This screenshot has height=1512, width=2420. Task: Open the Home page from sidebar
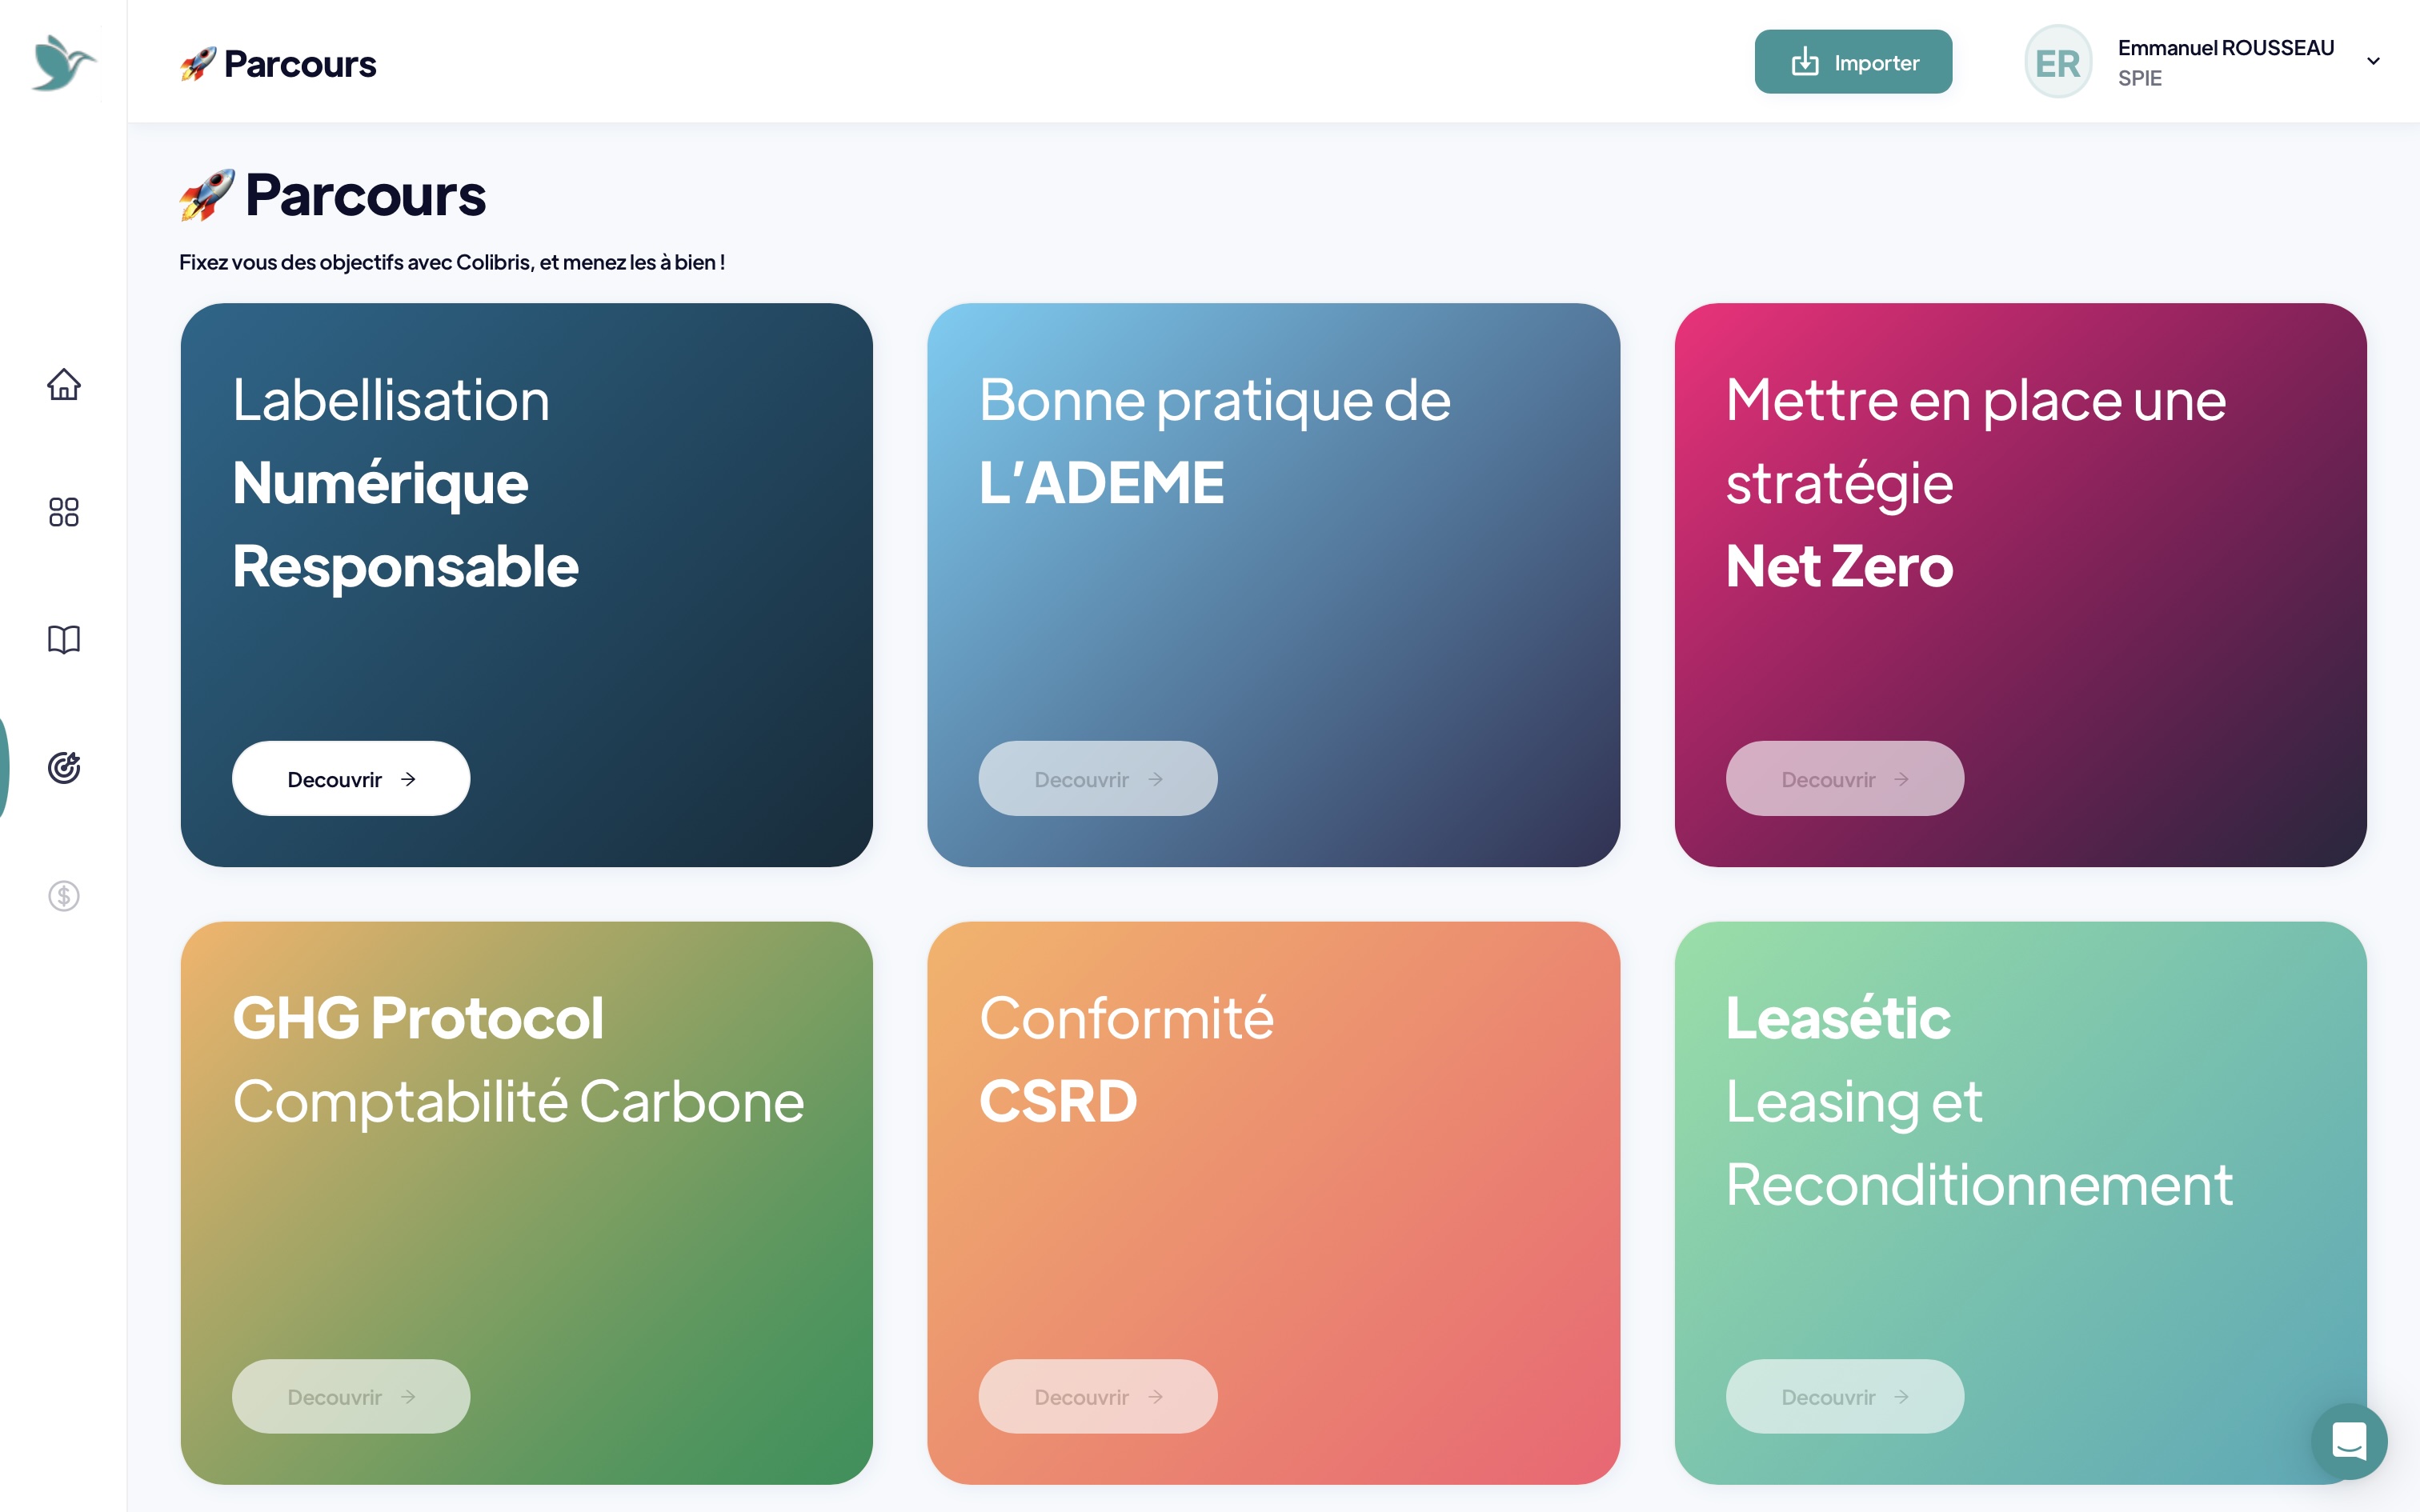point(64,384)
